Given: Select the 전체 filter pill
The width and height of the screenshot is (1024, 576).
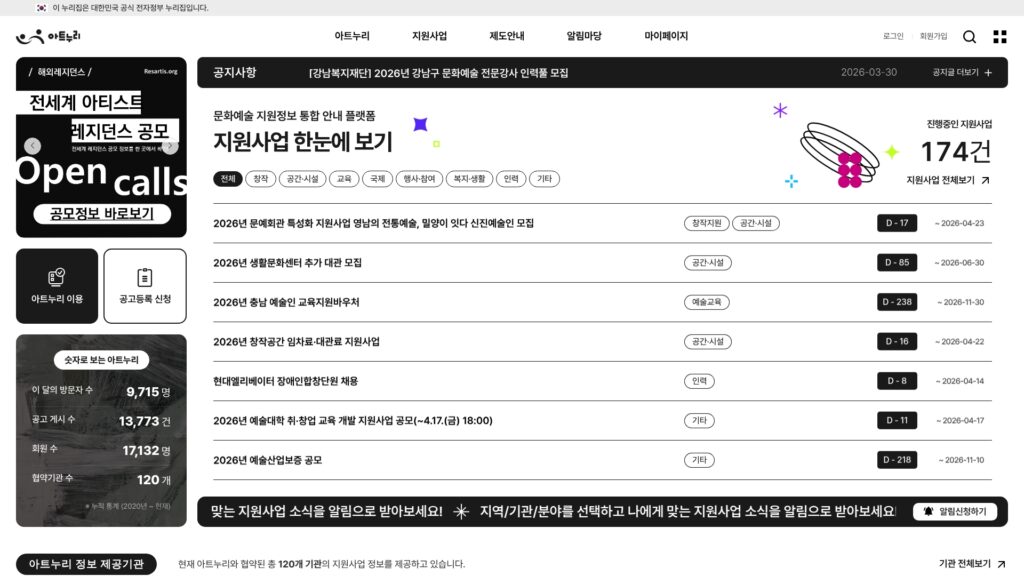Looking at the screenshot, I should (225, 179).
